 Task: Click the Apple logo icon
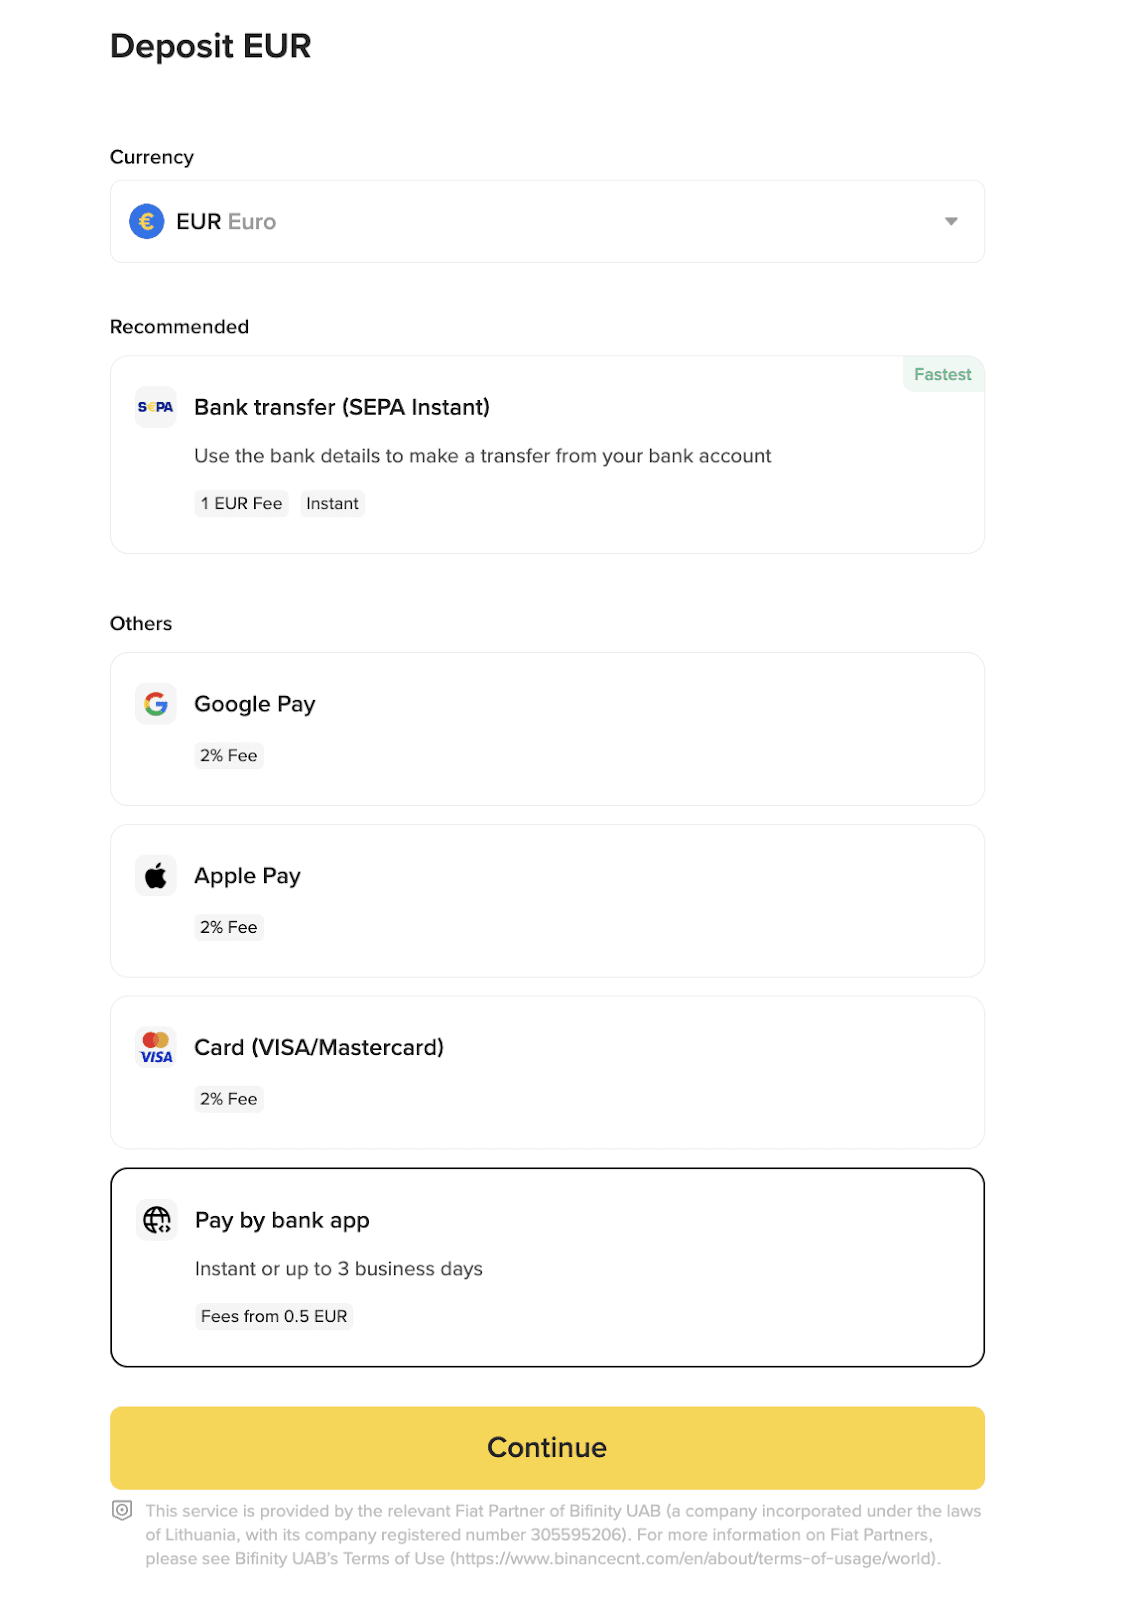(155, 876)
